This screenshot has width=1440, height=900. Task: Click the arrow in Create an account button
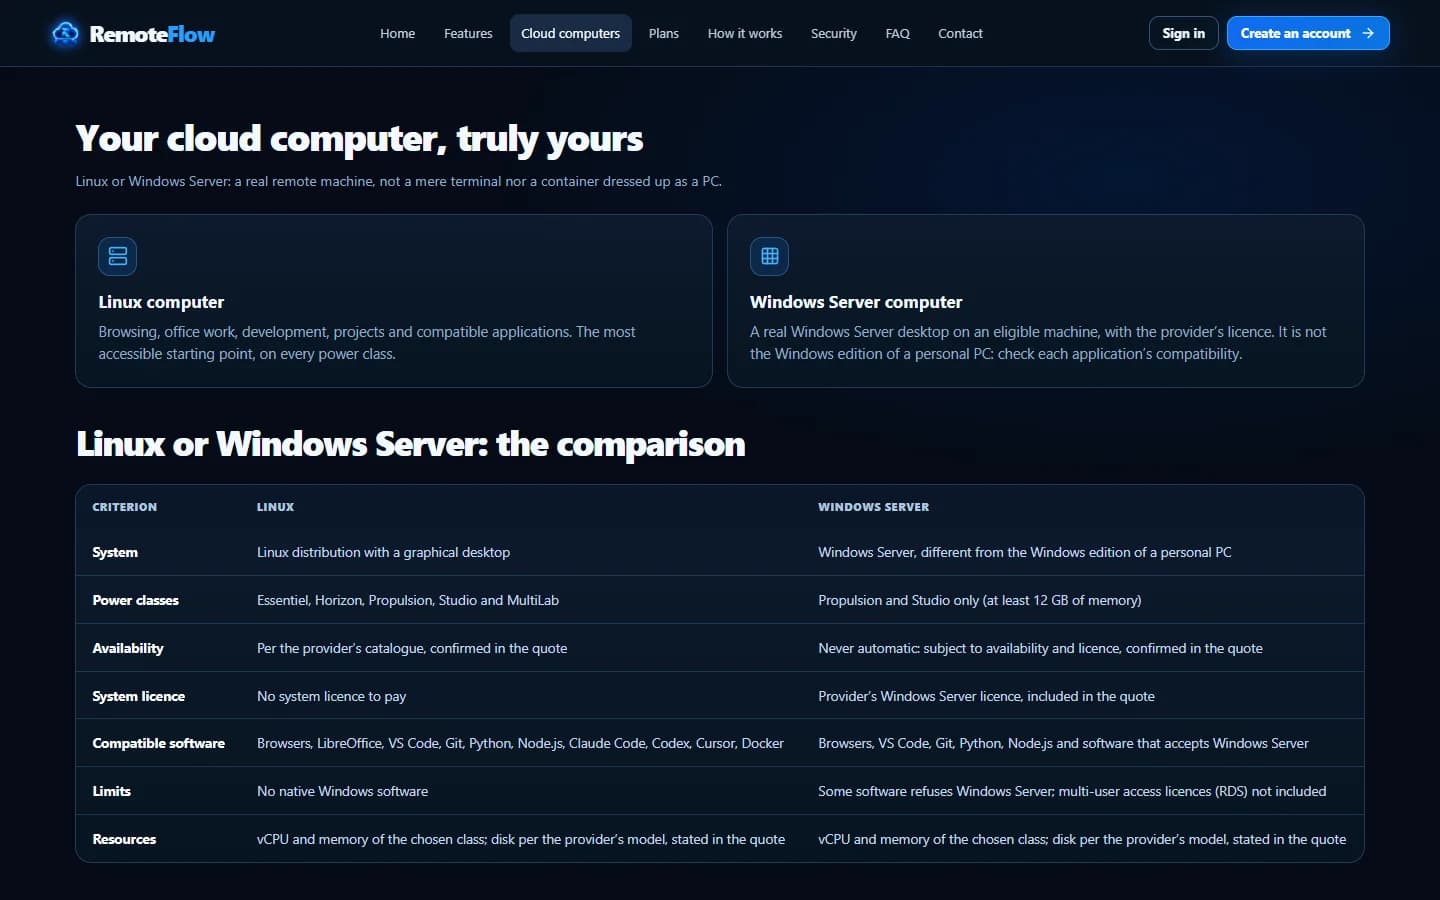click(1368, 33)
